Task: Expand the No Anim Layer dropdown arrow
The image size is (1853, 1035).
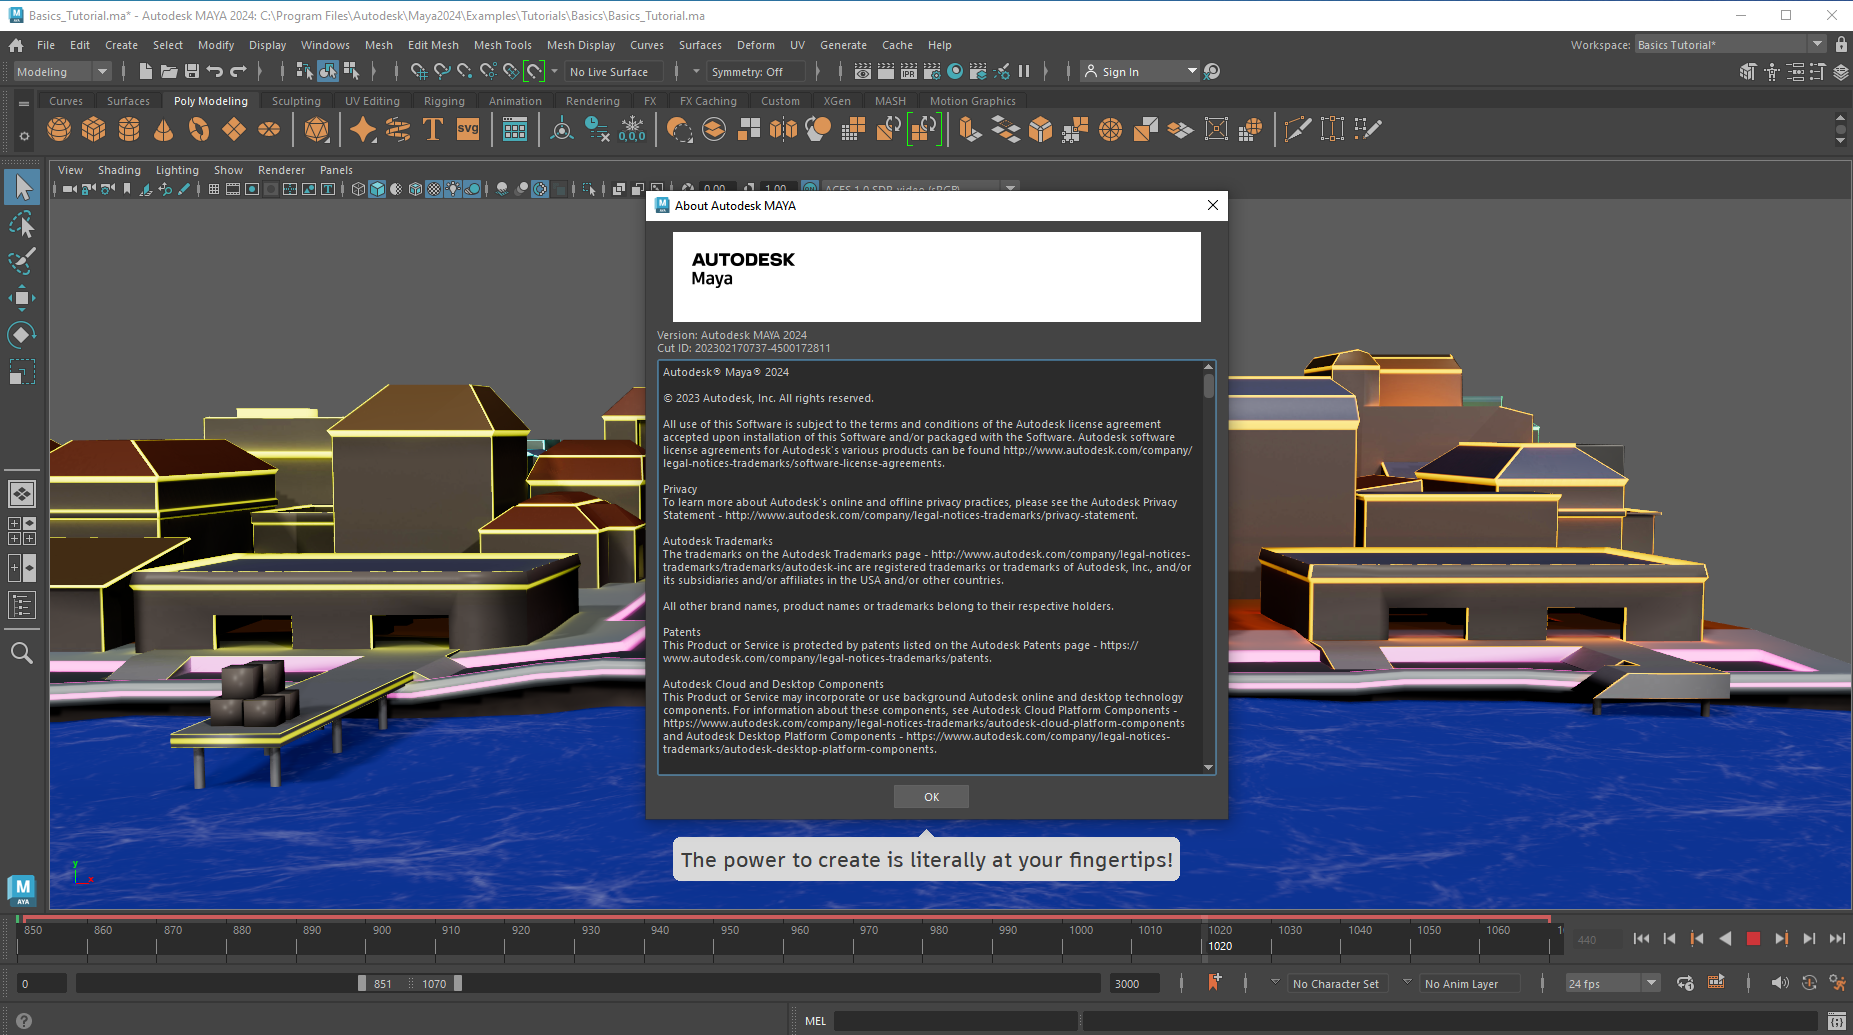Action: tap(1407, 982)
